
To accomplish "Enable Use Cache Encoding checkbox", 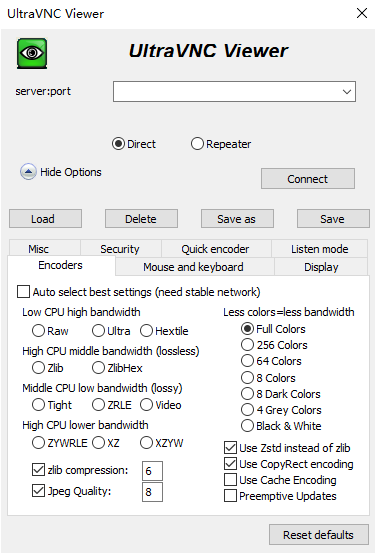I will 230,480.
